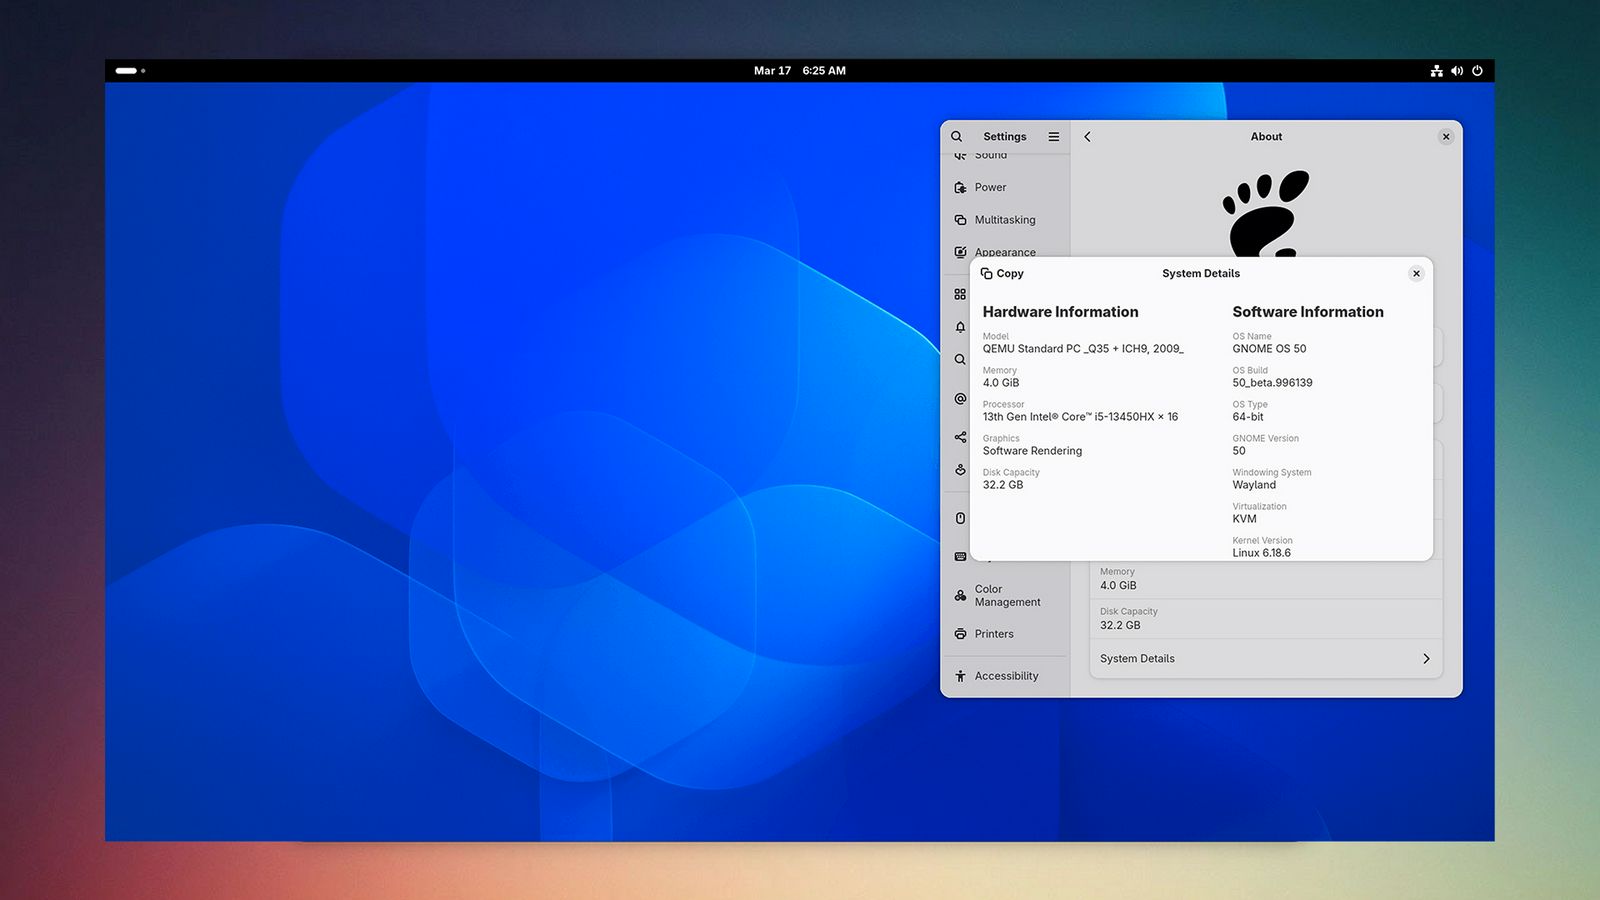Click the Keyboard icon in sidebar

[960, 556]
